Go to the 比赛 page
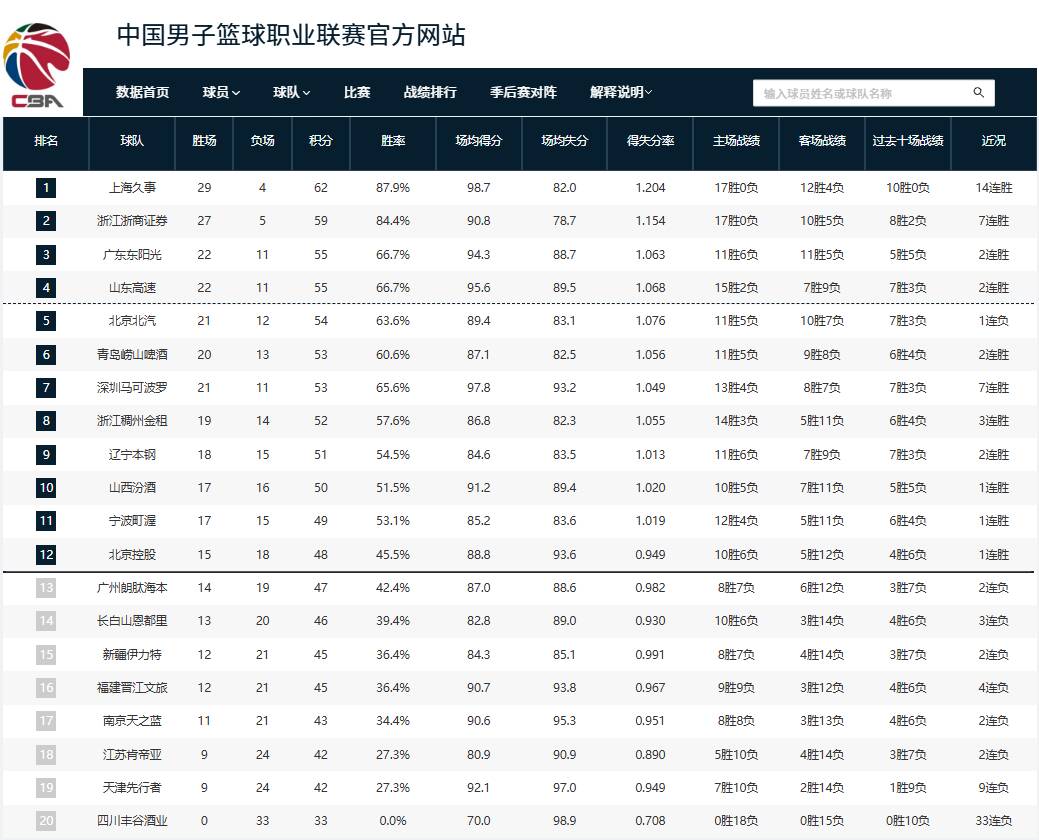 point(357,92)
